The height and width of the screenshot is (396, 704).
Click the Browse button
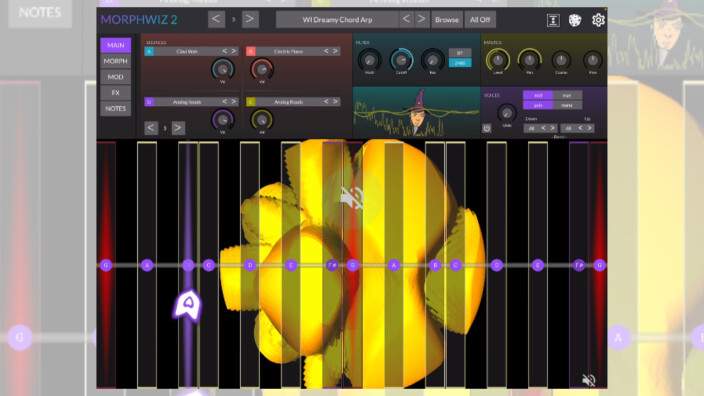[x=447, y=20]
